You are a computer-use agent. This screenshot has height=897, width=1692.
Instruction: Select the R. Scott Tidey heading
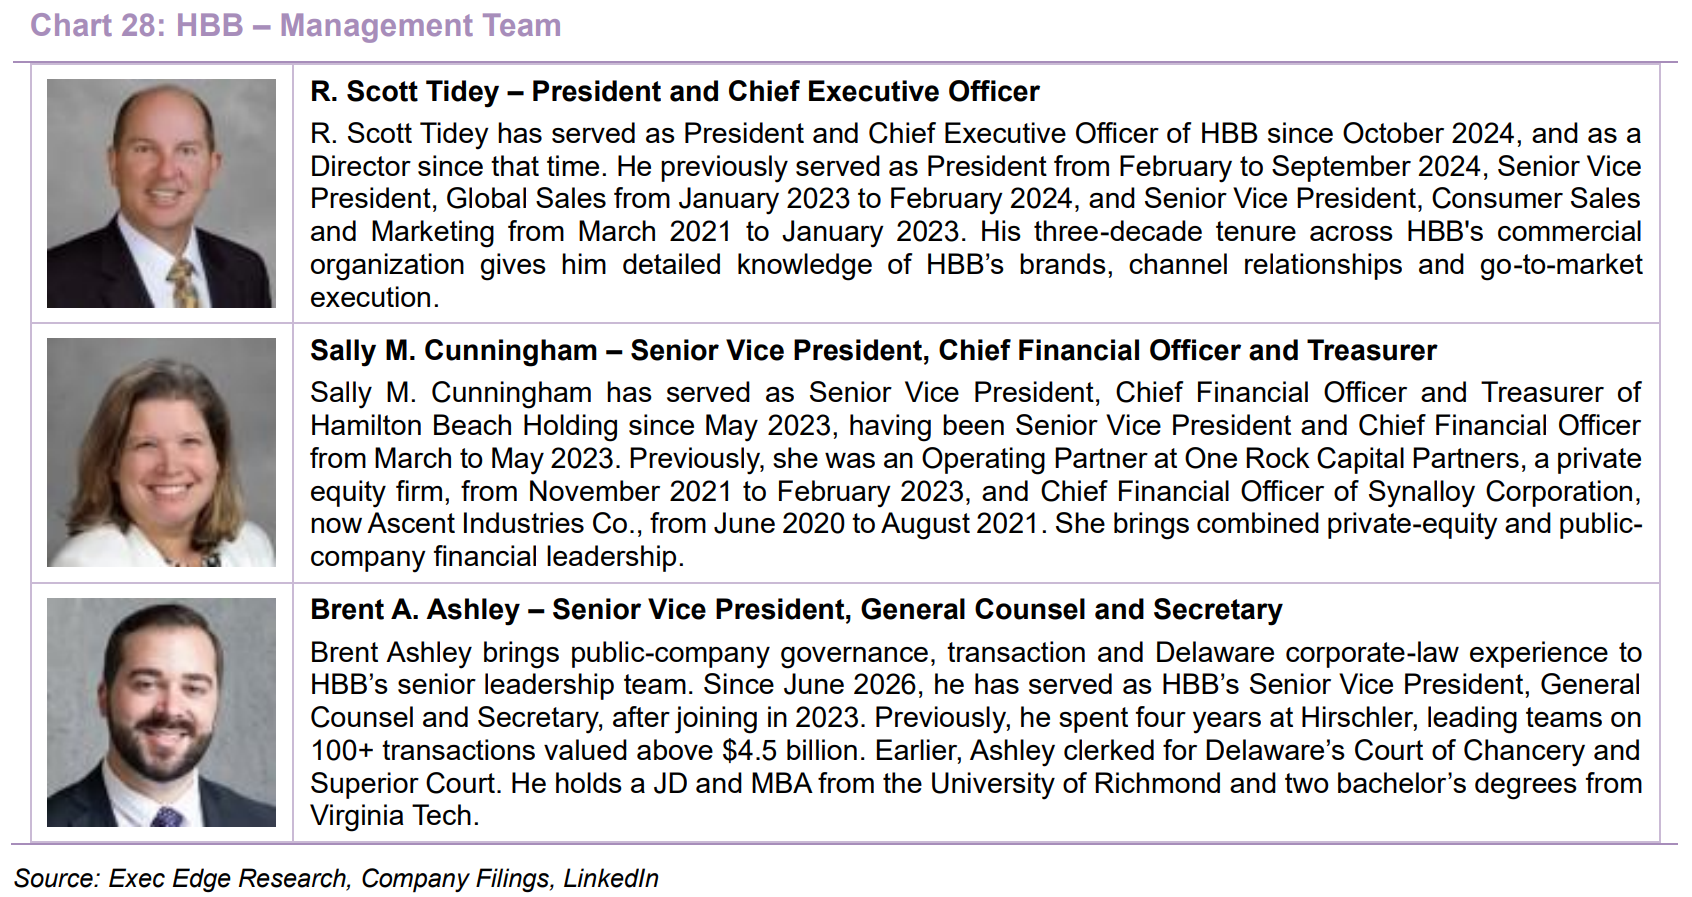coord(675,92)
